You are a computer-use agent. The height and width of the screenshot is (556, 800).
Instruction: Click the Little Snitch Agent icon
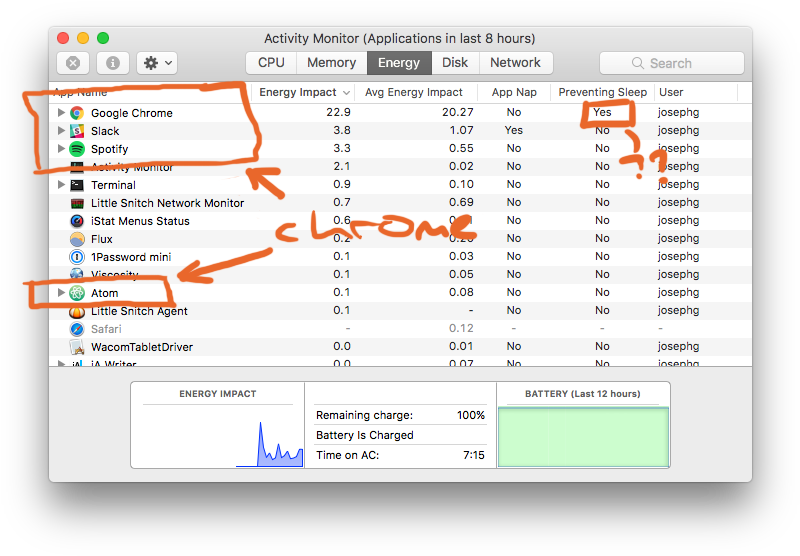(77, 311)
